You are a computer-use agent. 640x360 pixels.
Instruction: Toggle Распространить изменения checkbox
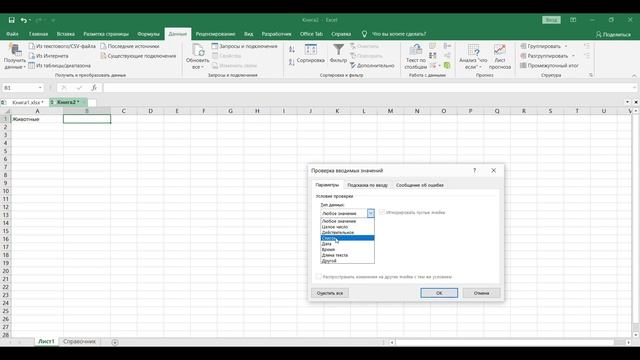pos(318,276)
